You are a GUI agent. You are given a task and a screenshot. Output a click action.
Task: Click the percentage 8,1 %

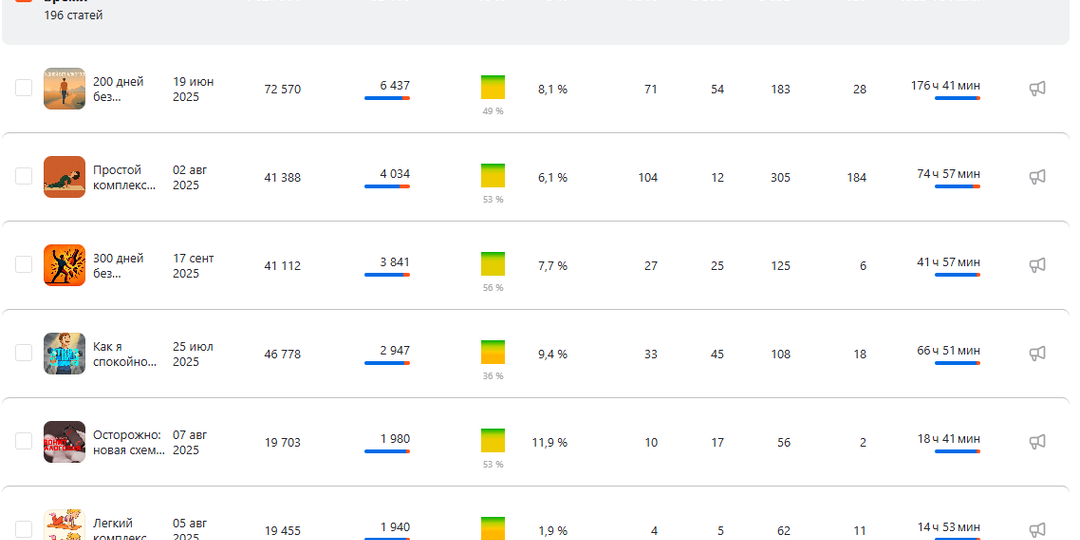[552, 90]
